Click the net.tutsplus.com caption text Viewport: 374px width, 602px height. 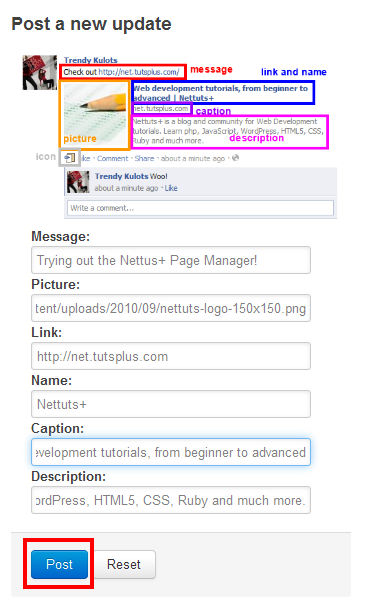click(161, 109)
